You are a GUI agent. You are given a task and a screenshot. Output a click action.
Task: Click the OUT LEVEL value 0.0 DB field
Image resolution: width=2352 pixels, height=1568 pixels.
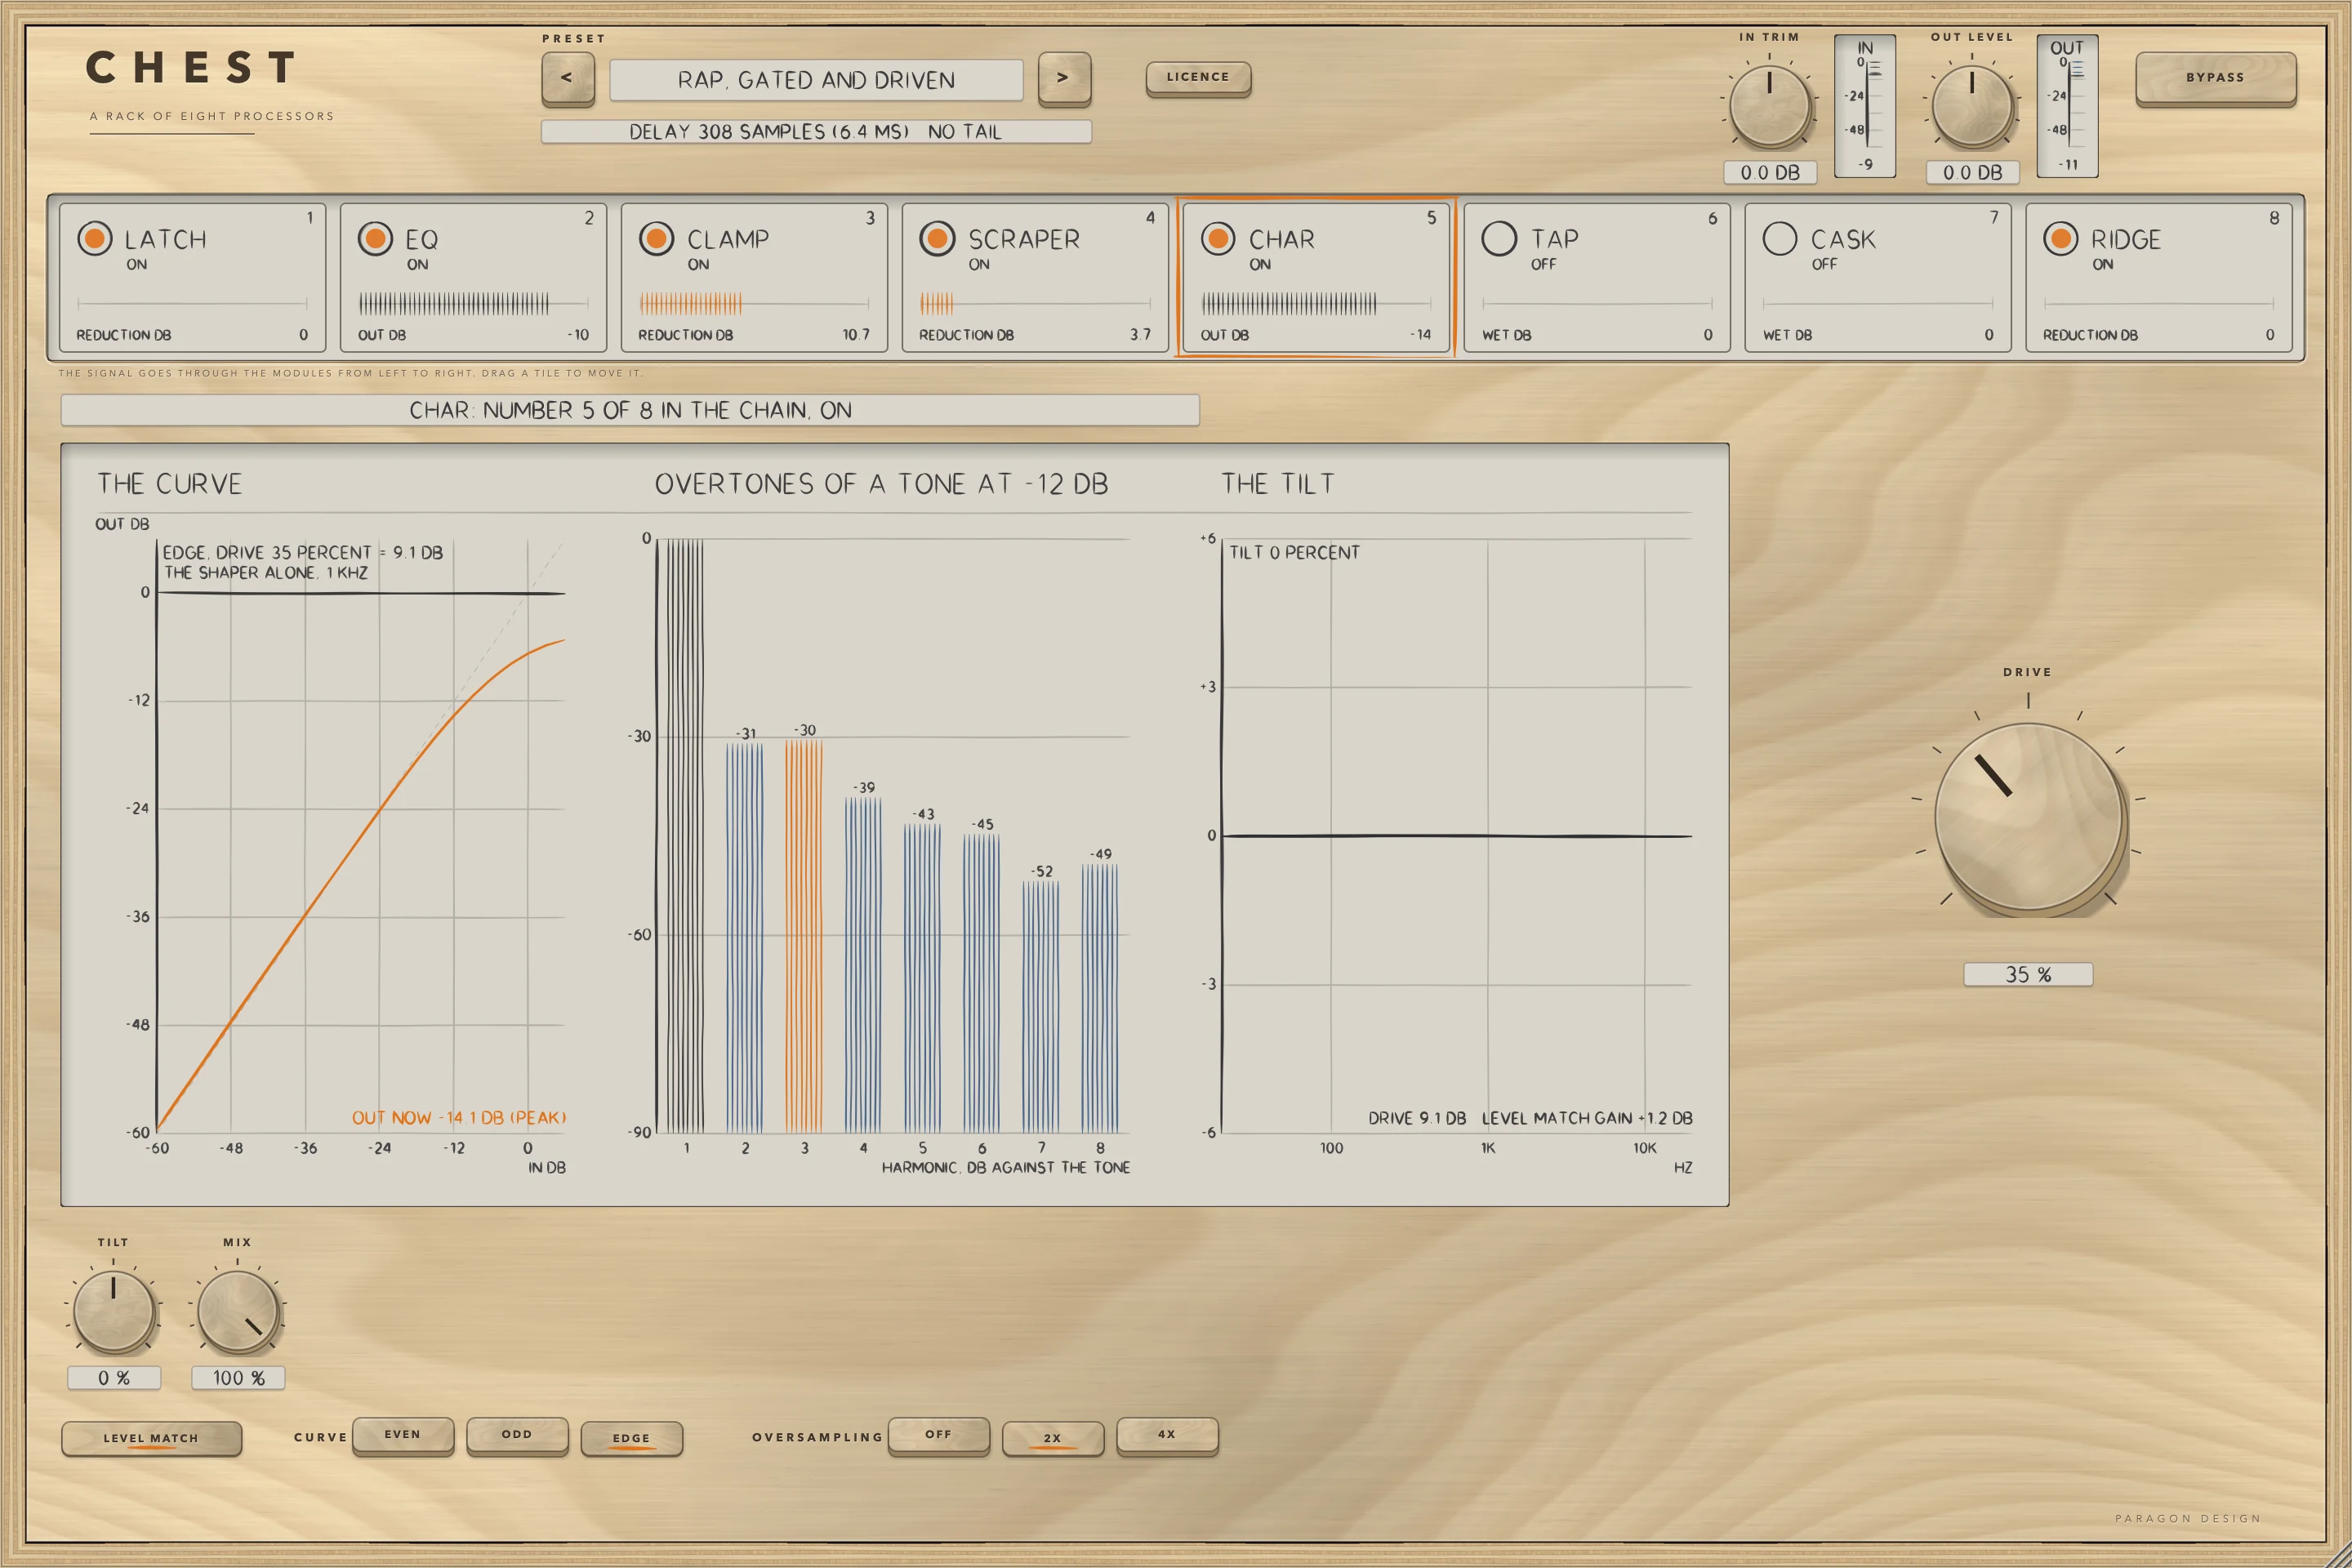1972,172
